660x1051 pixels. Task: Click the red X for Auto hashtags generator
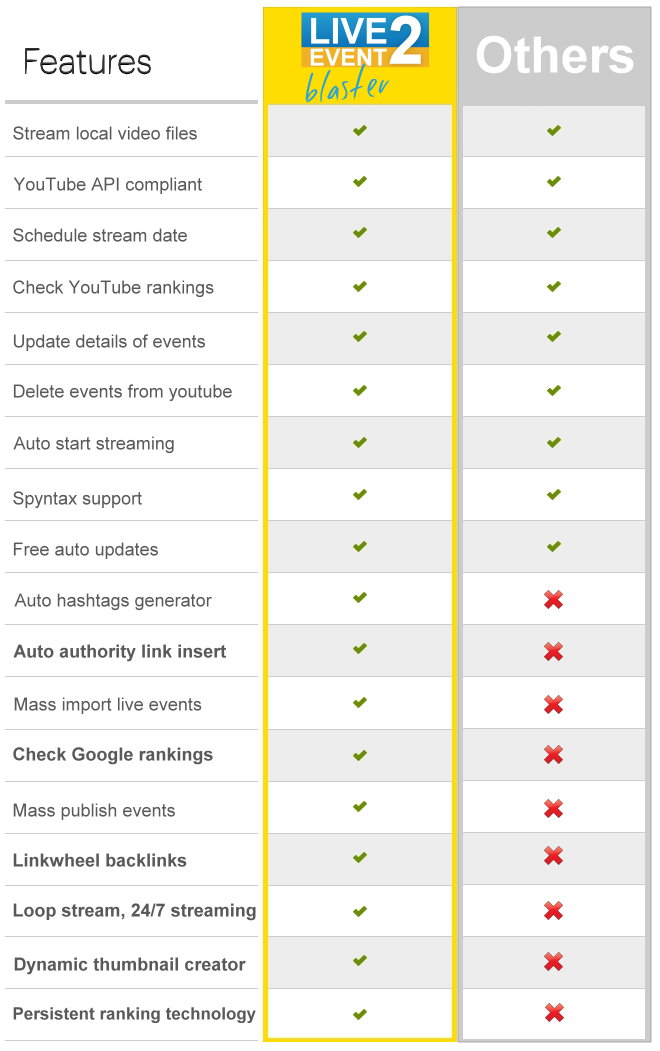[x=553, y=599]
